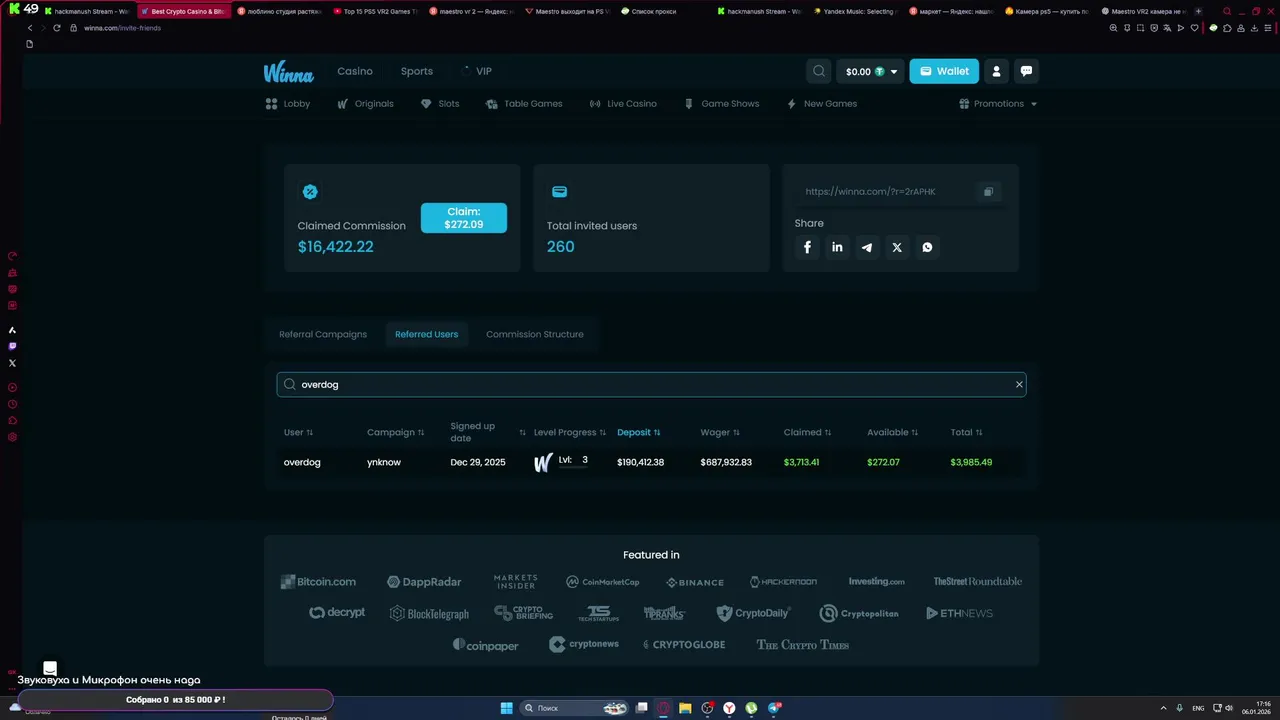Viewport: 1280px width, 720px height.
Task: Switch to Referral Campaigns tab
Action: (323, 334)
